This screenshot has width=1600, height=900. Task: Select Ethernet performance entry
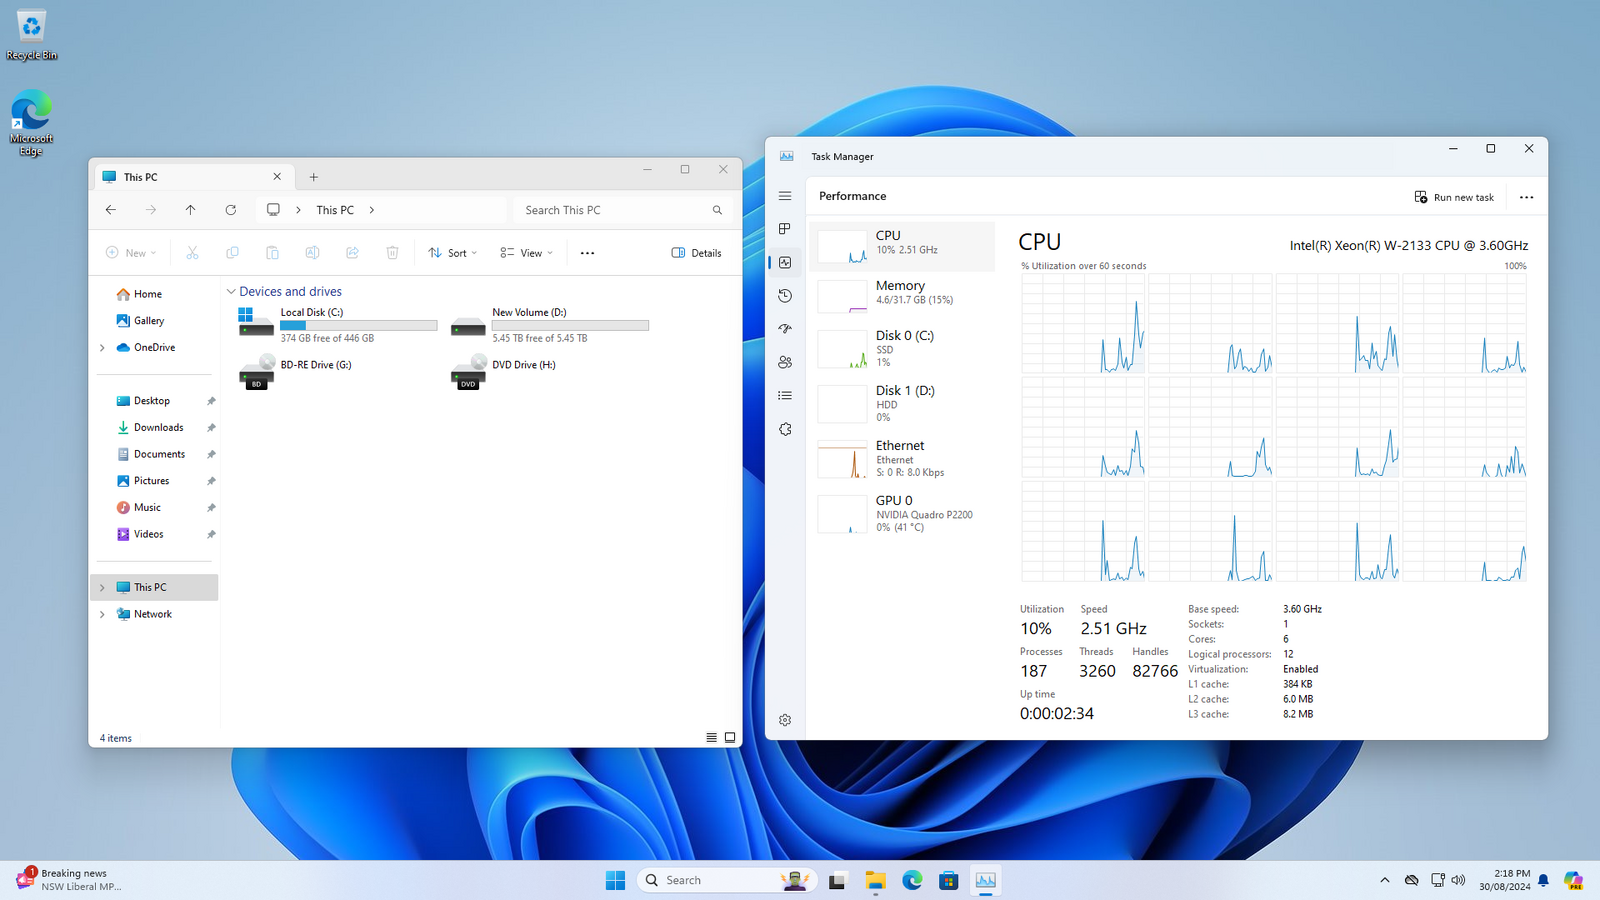click(902, 458)
